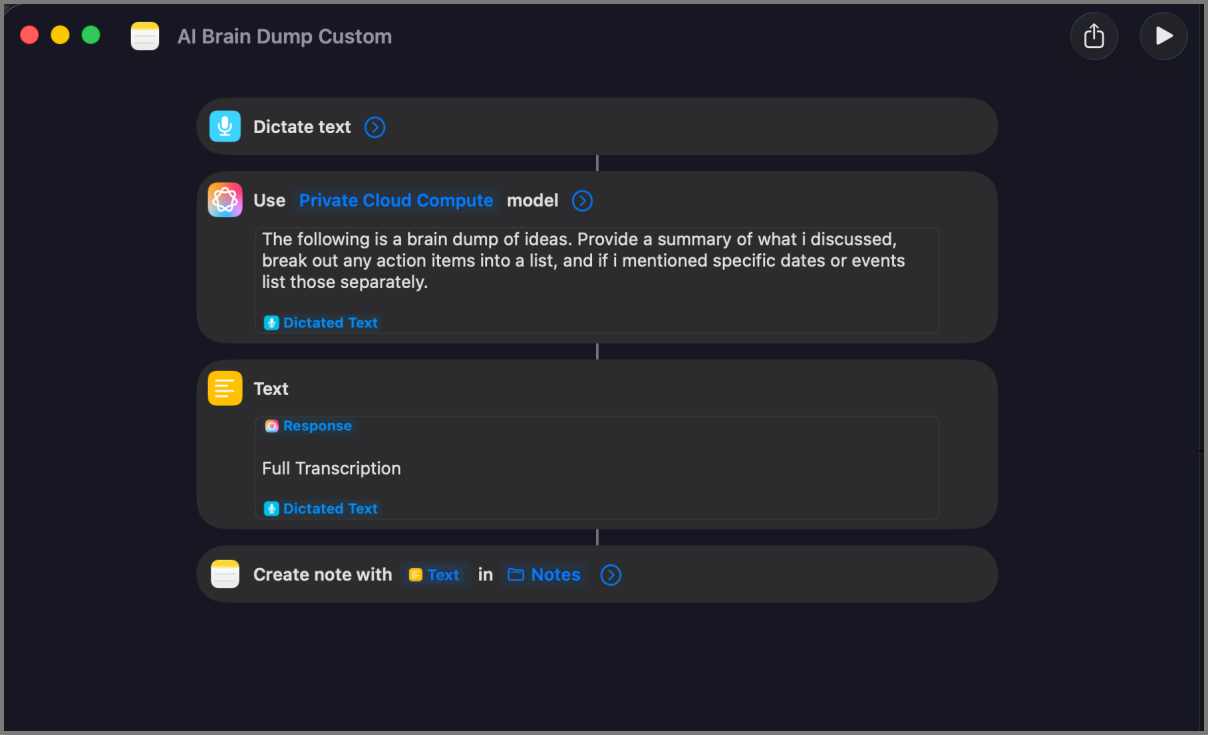This screenshot has height=735, width=1208.
Task: Click the shortcut icon beside the title
Action: [144, 35]
